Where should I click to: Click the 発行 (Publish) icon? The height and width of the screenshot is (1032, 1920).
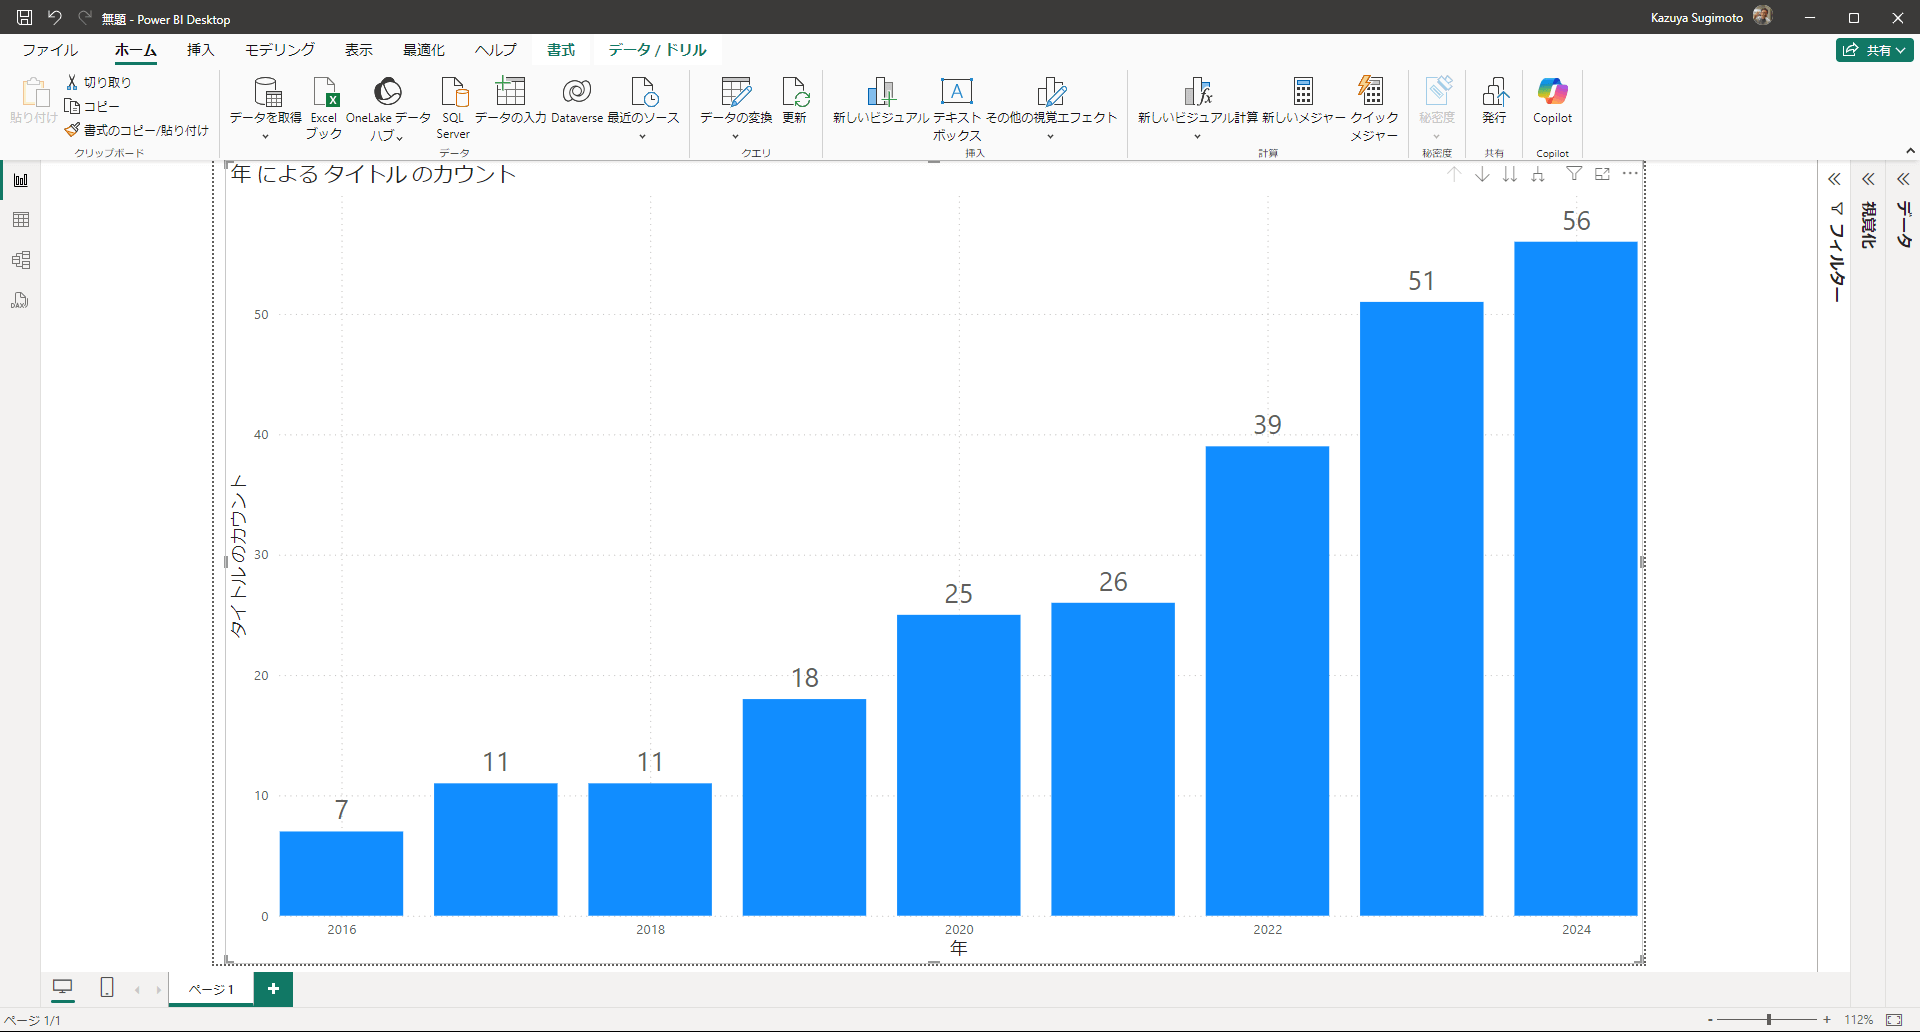[1495, 101]
